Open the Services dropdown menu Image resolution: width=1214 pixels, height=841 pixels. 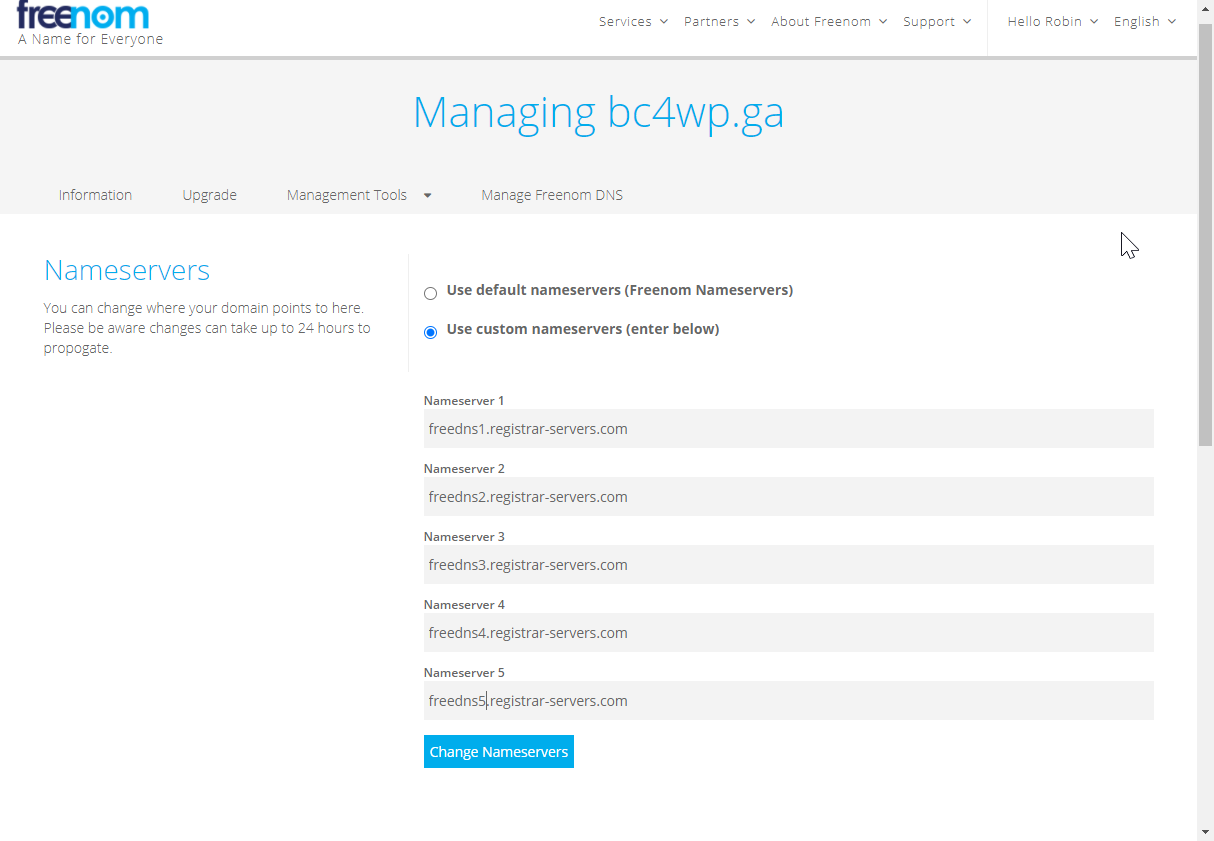click(633, 22)
